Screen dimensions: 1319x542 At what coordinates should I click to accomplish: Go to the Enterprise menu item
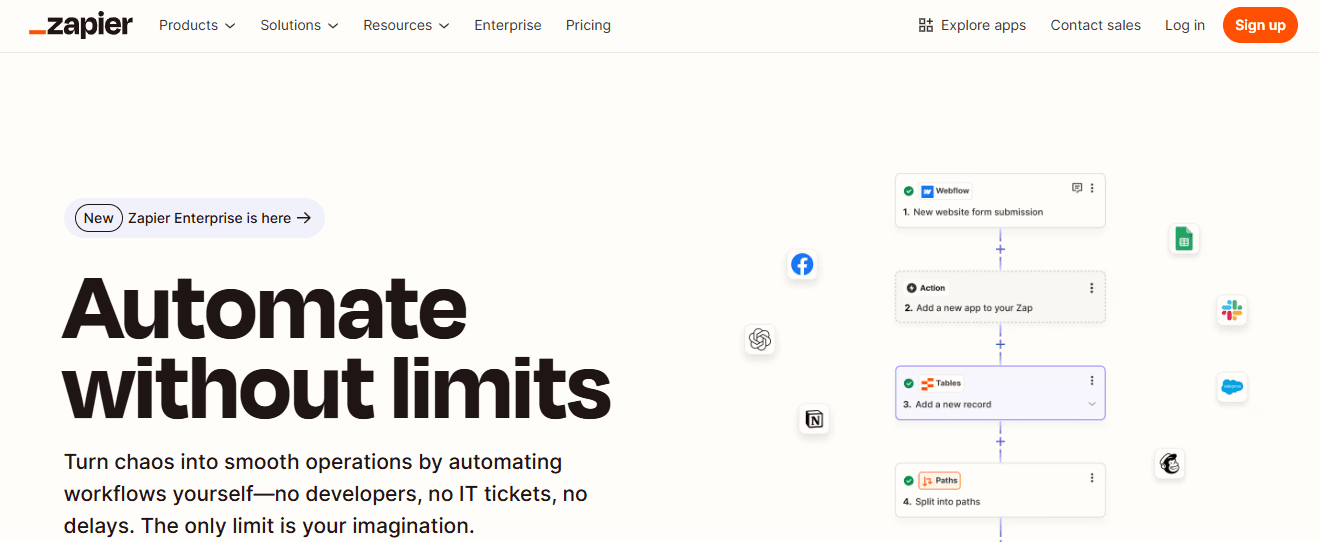(x=508, y=25)
